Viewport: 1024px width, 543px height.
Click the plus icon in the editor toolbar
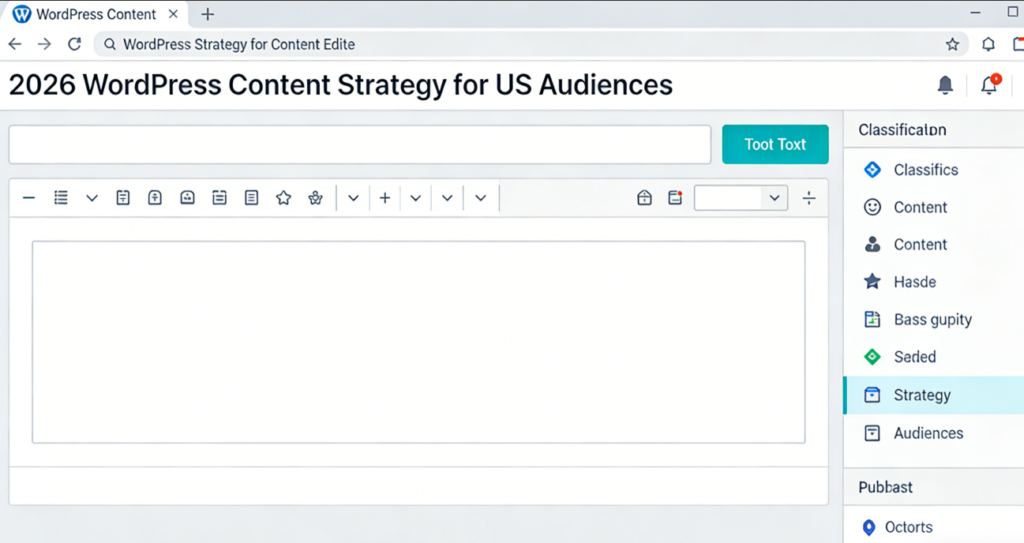(x=384, y=198)
